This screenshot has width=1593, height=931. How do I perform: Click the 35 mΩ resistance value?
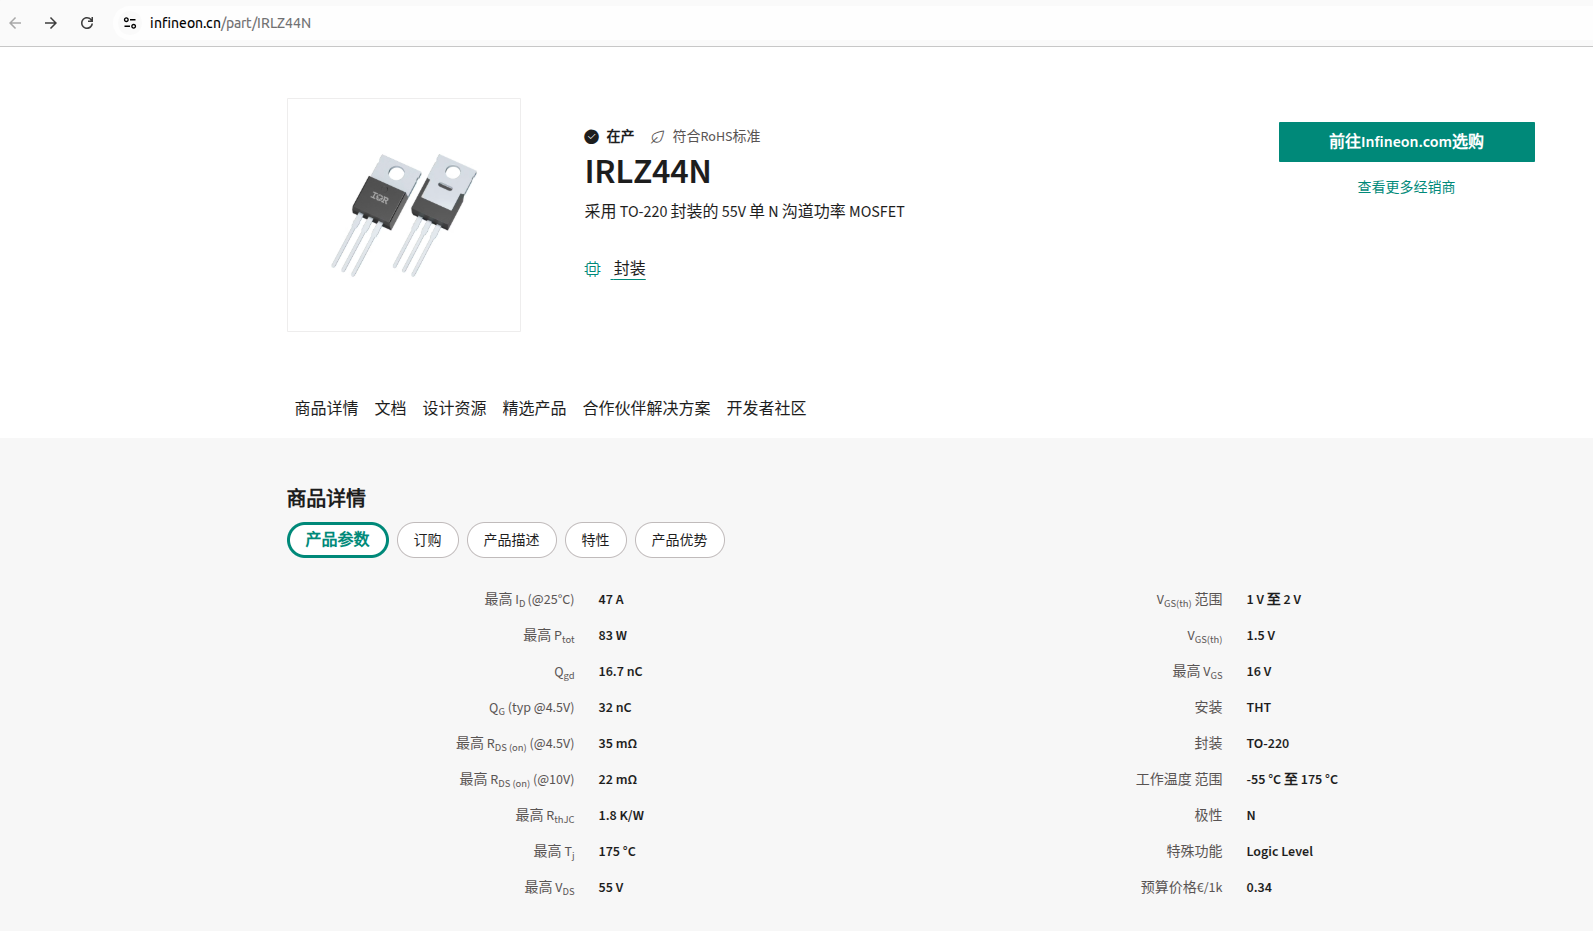click(618, 744)
